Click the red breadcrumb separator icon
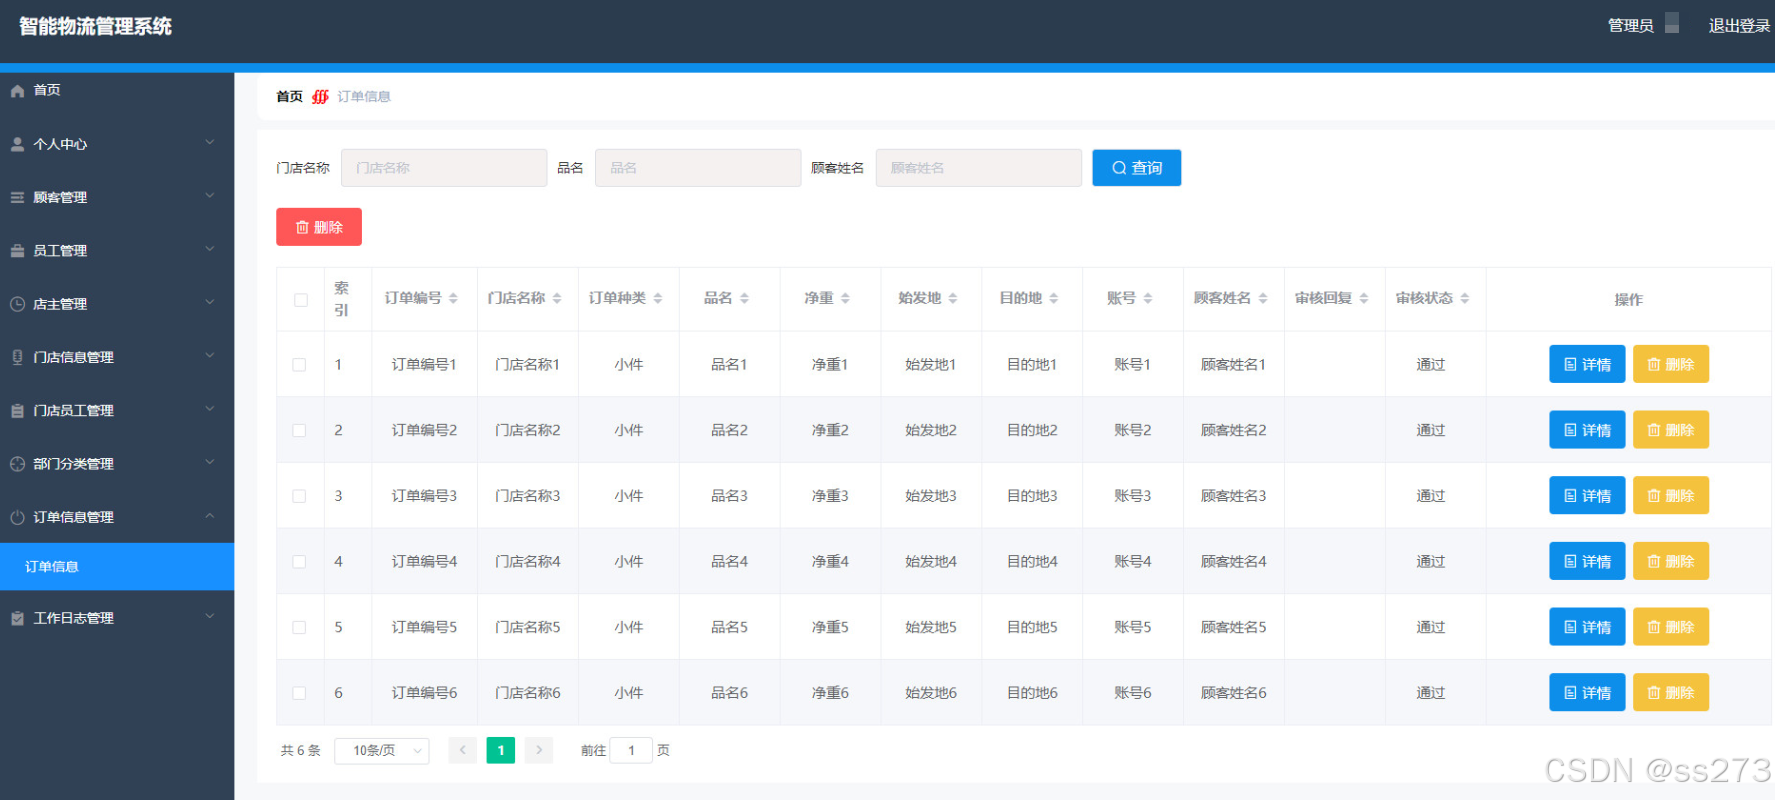 (x=320, y=97)
